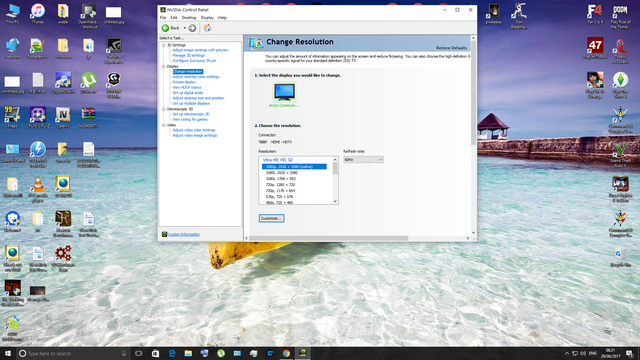The image size is (640, 360).
Task: Collapse the Display tree node
Action: pyautogui.click(x=164, y=66)
